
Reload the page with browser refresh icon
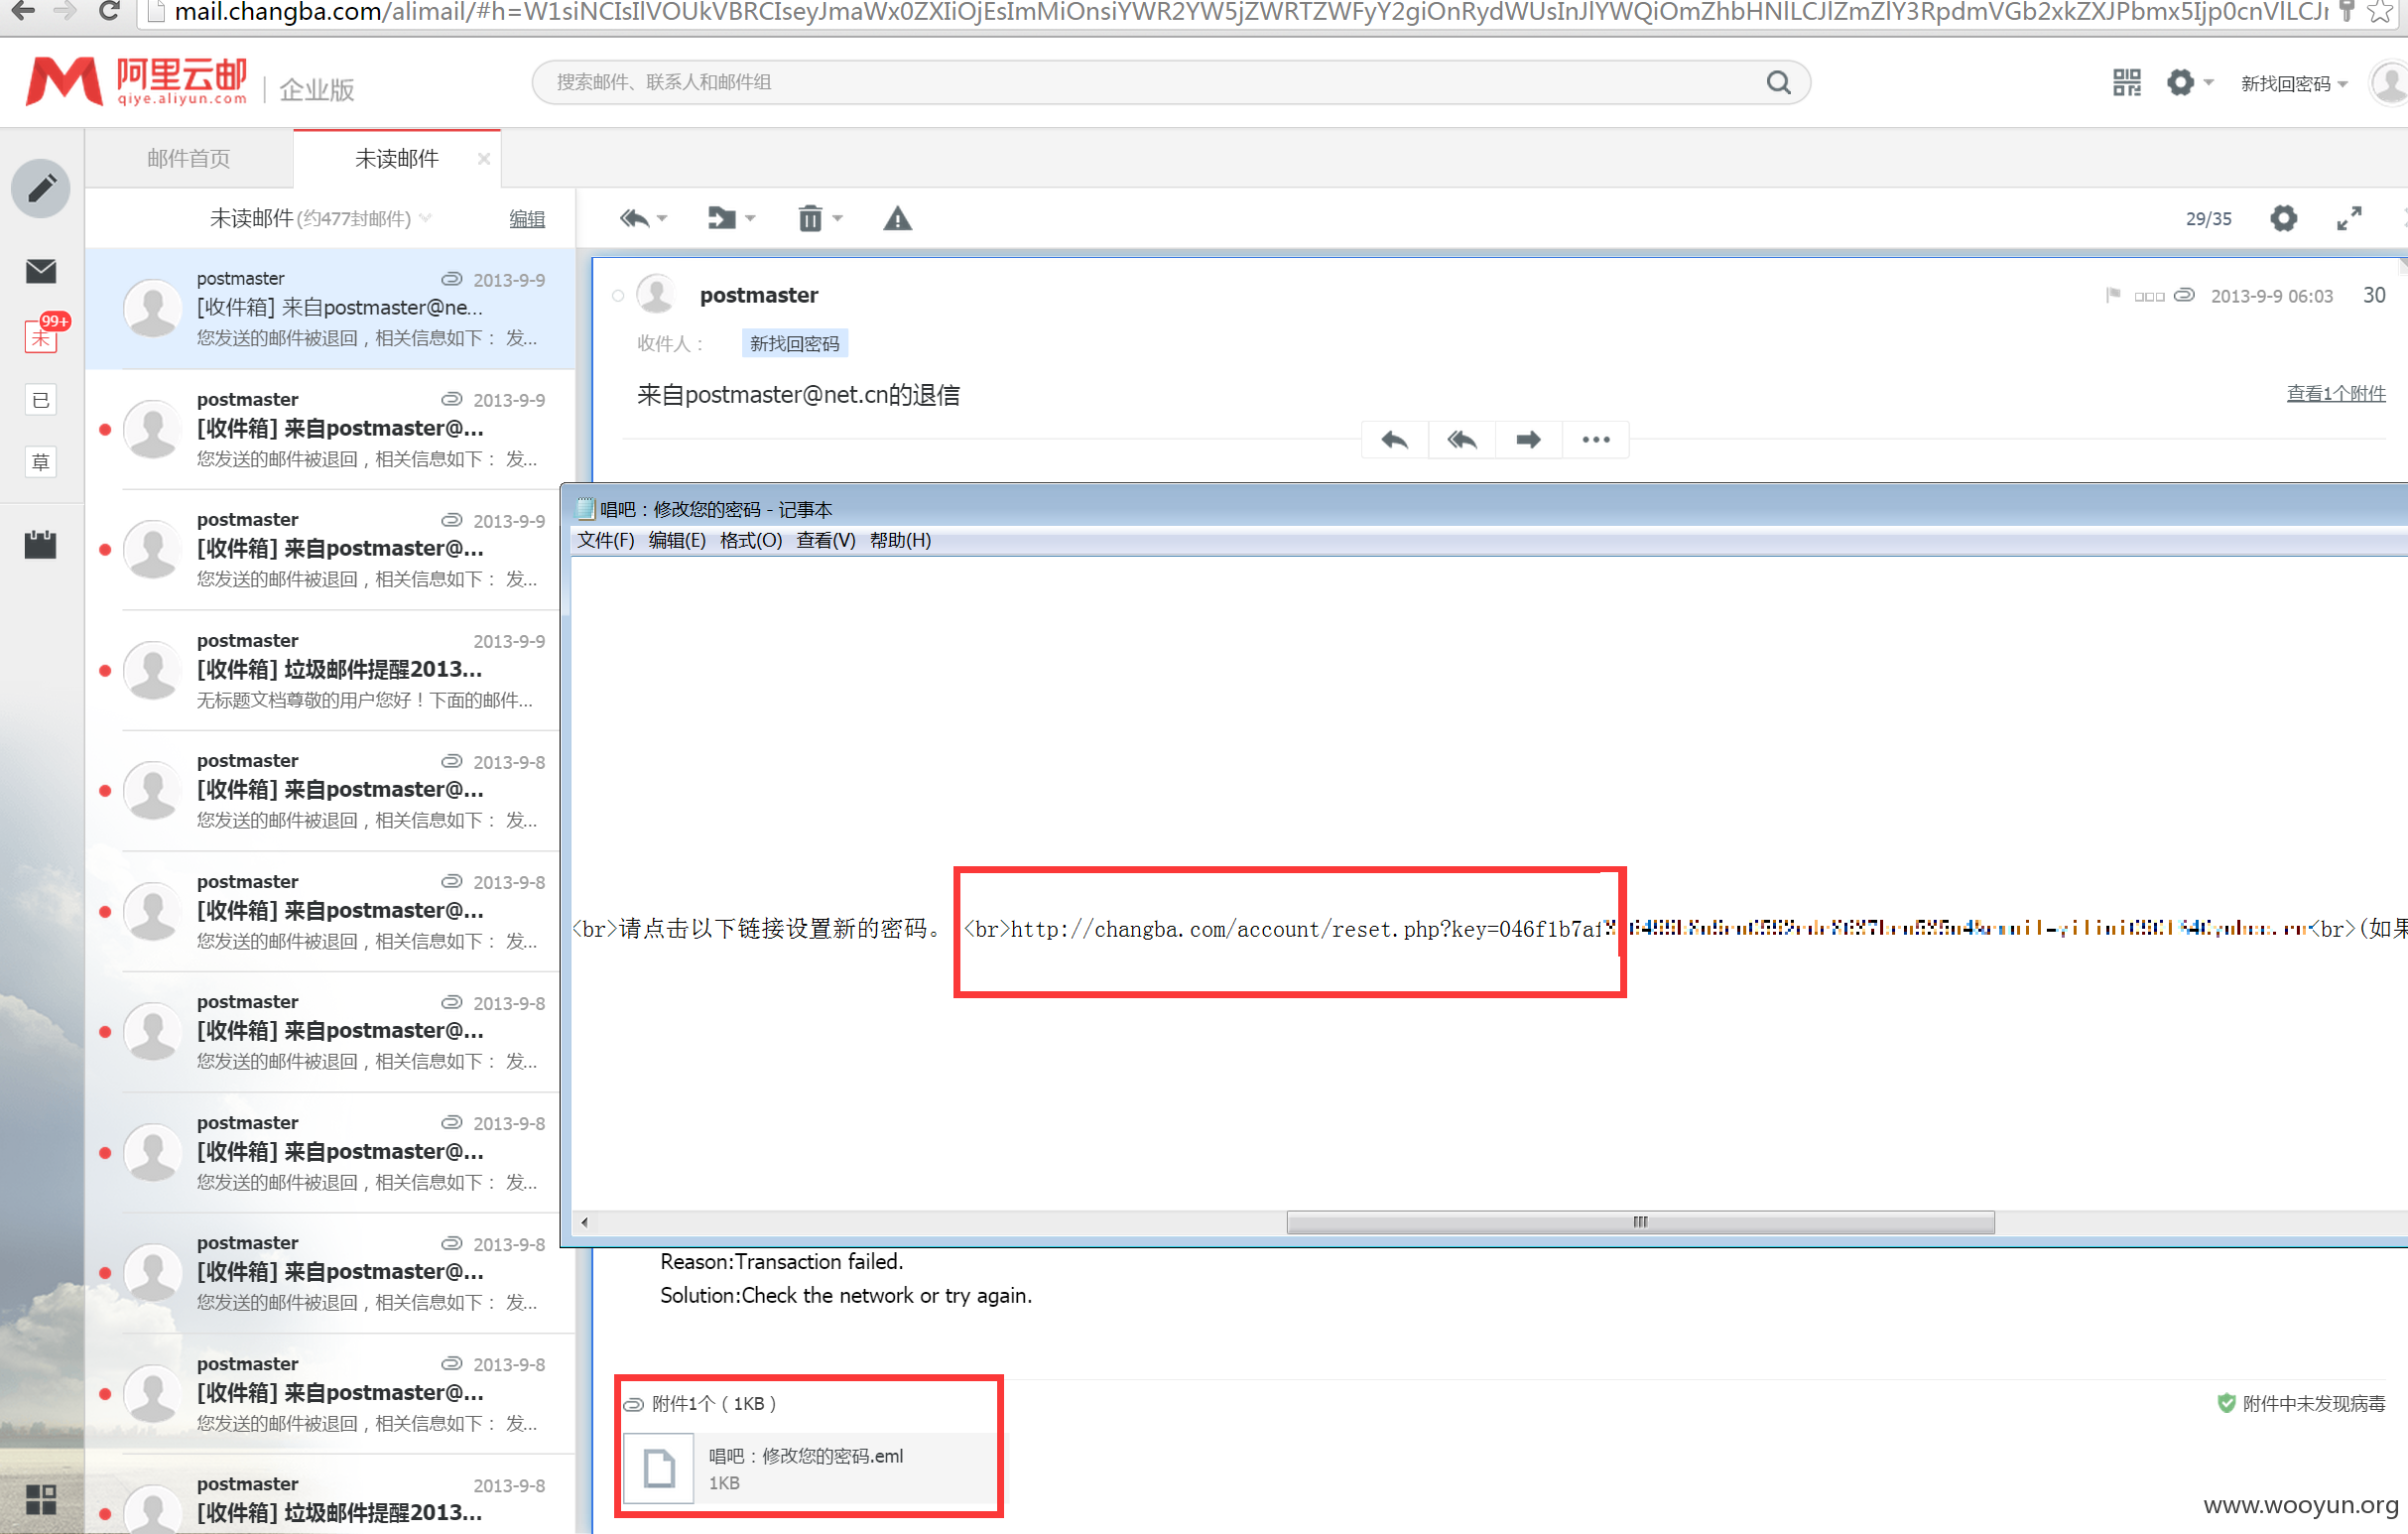[x=110, y=11]
